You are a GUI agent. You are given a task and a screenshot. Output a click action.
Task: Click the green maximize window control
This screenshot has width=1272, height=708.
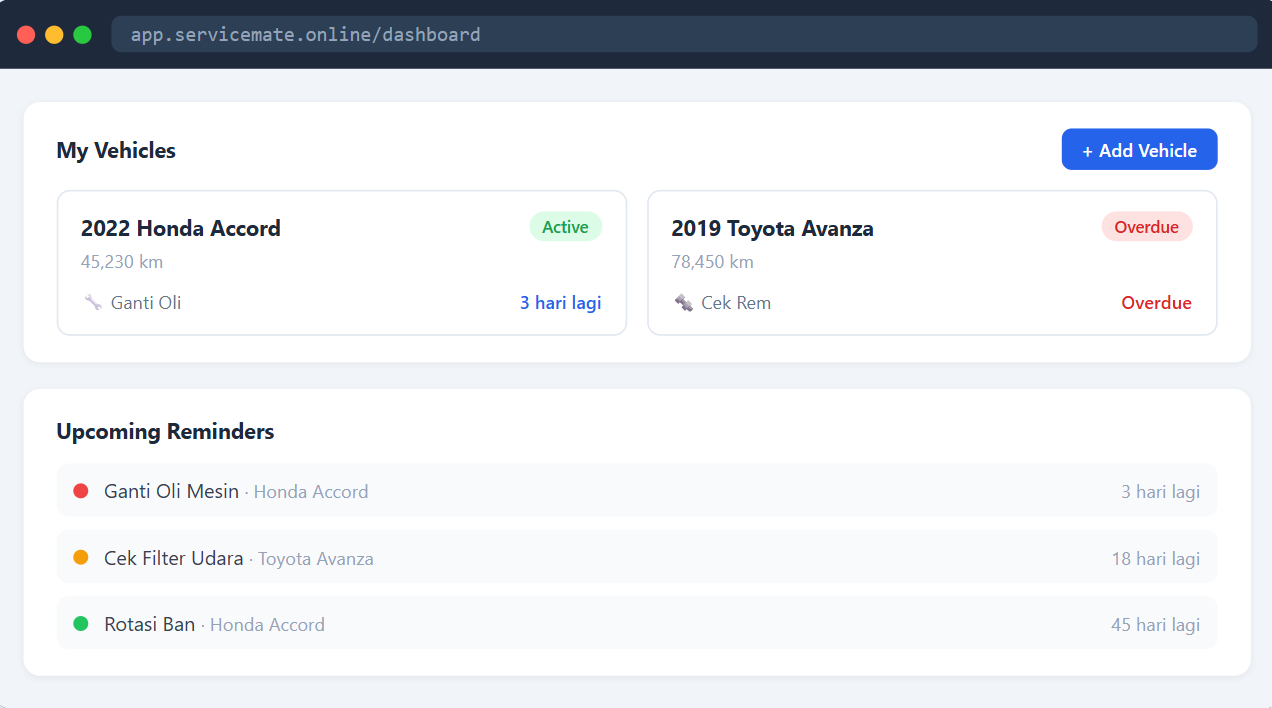(82, 35)
